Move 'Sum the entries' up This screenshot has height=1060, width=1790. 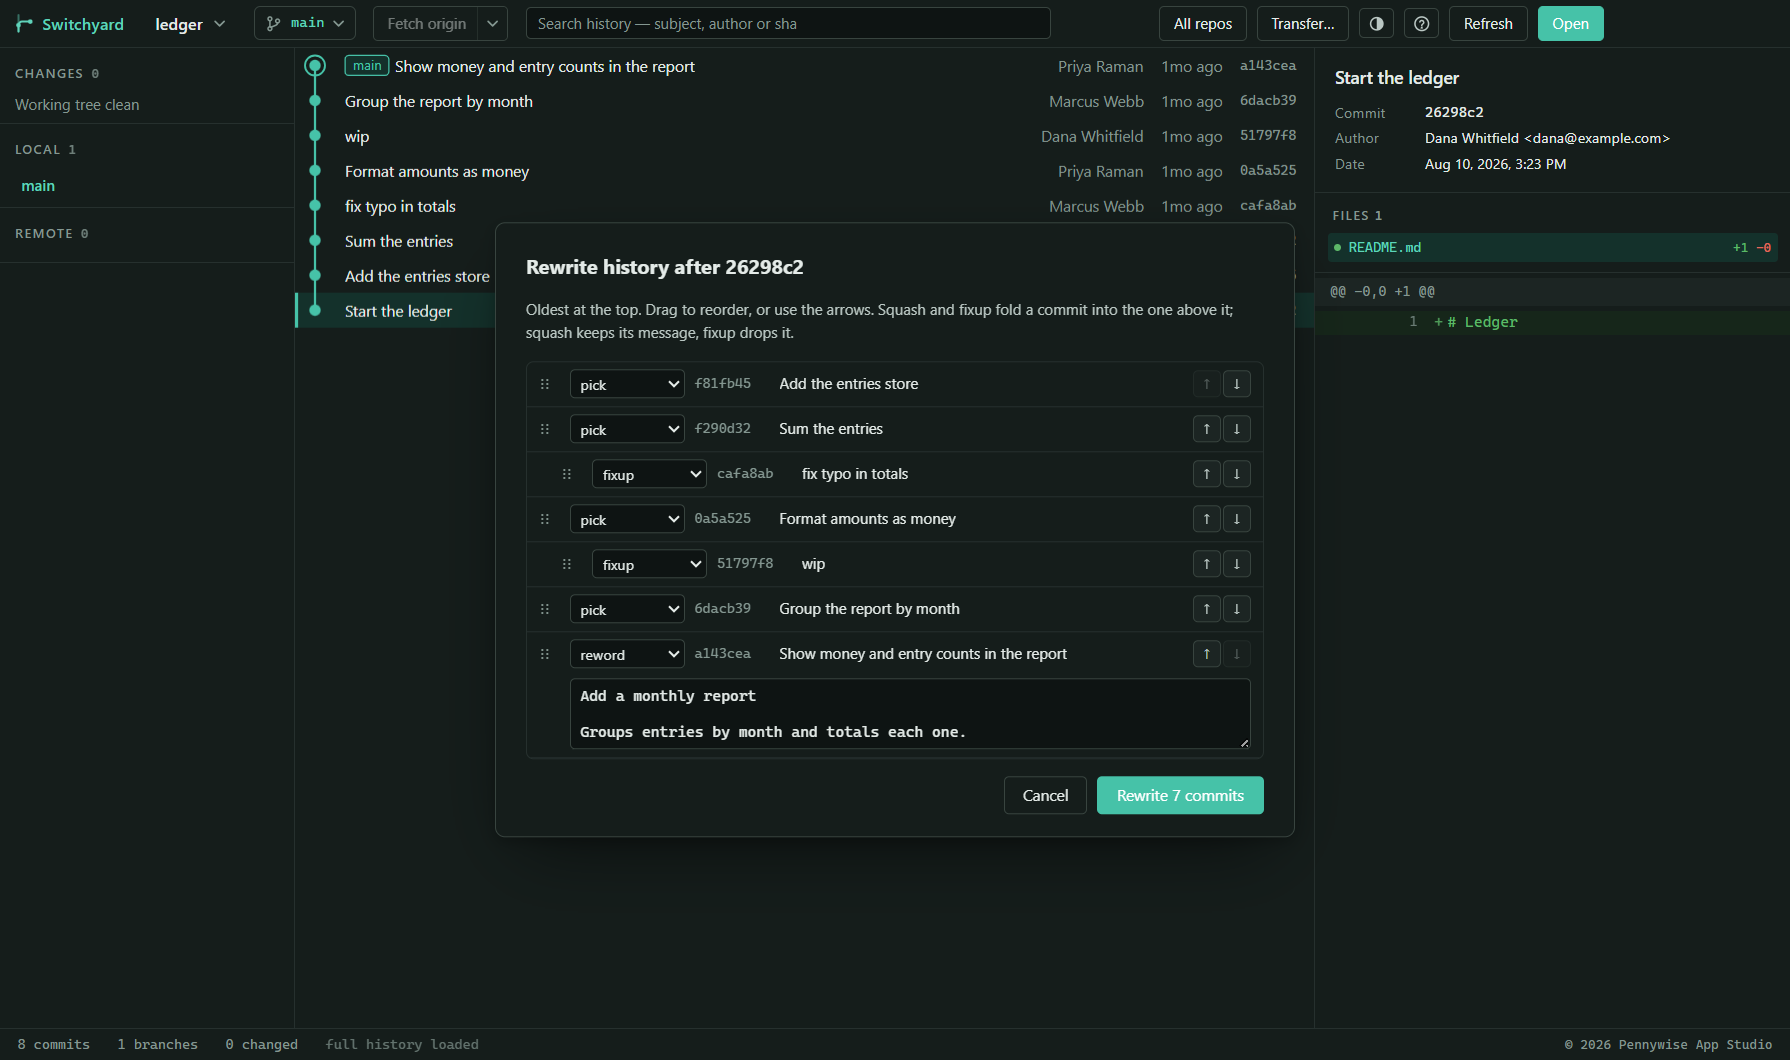(x=1206, y=429)
